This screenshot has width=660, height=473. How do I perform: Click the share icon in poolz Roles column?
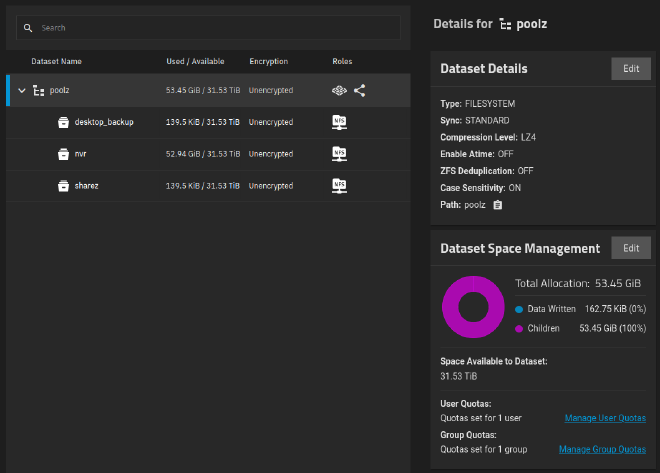pyautogui.click(x=359, y=90)
